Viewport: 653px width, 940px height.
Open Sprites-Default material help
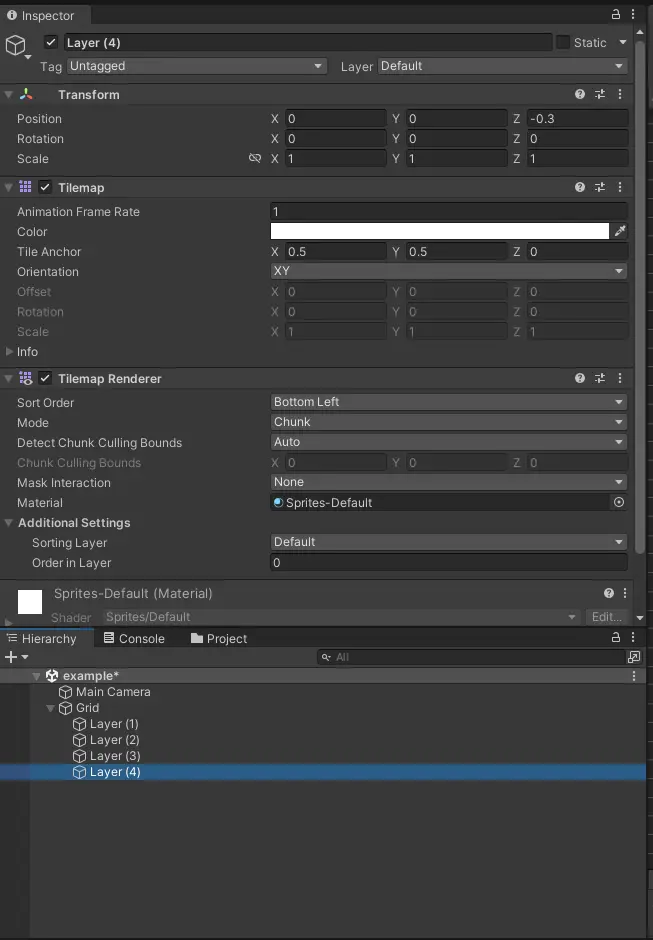[609, 593]
